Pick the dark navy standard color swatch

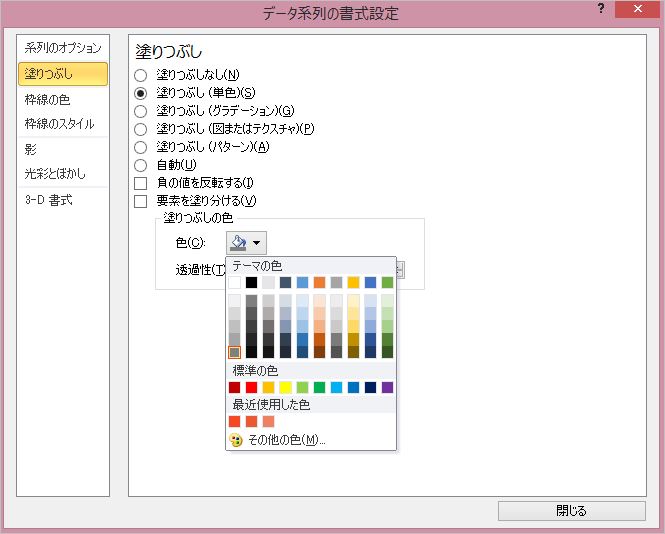pos(370,387)
